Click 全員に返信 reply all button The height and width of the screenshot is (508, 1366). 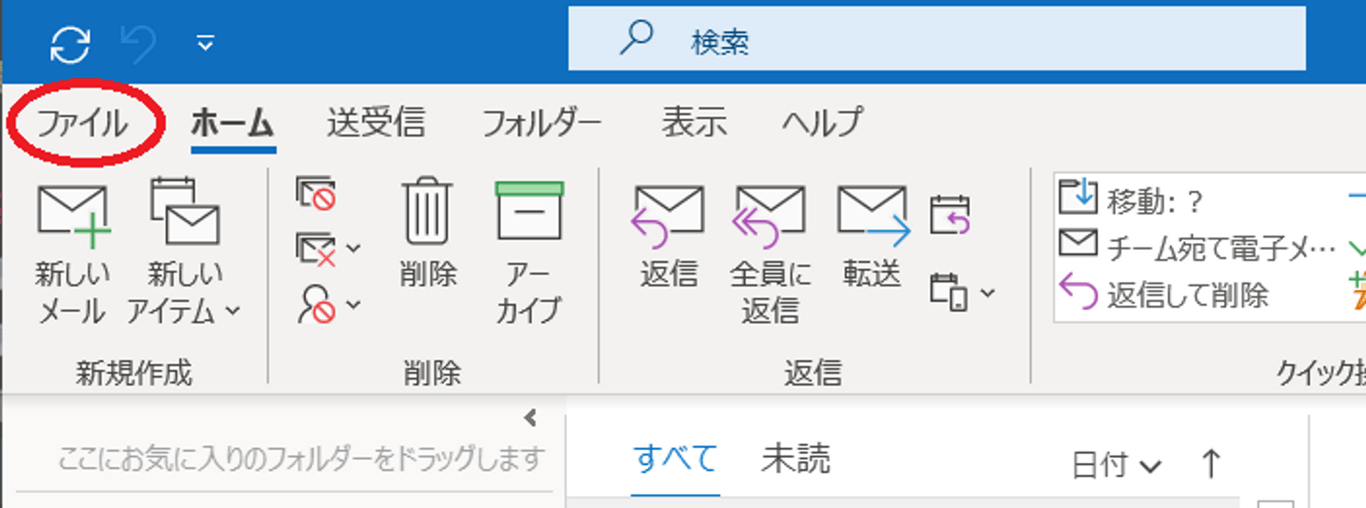[x=770, y=254]
